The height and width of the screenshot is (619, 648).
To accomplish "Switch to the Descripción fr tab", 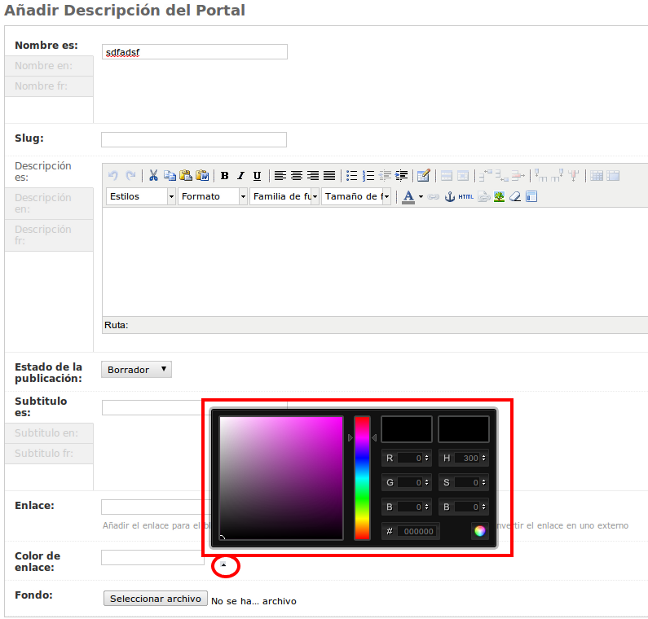I will [x=49, y=235].
